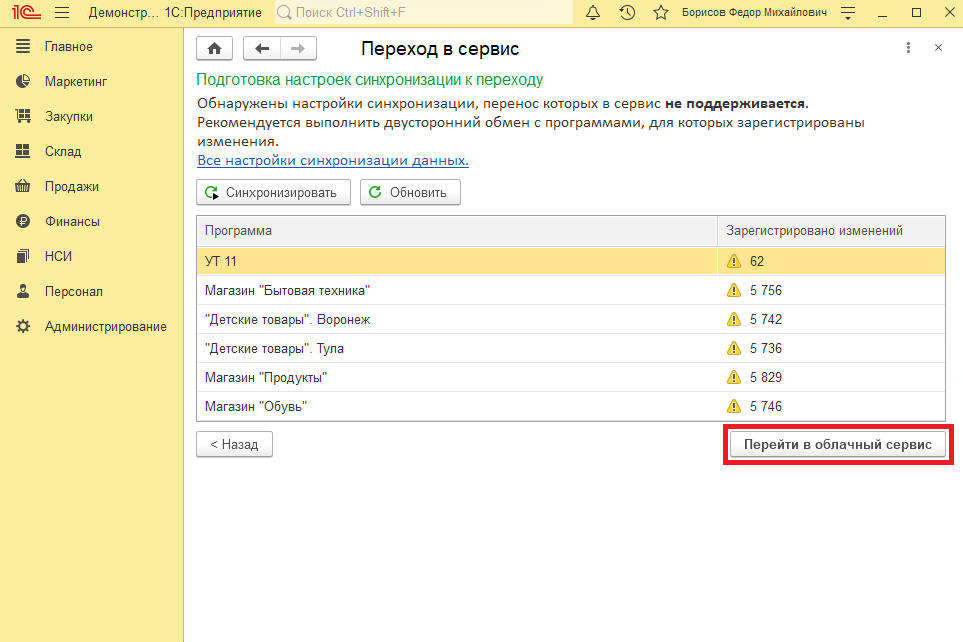Click the home page button
This screenshot has width=963, height=642.
coord(214,49)
